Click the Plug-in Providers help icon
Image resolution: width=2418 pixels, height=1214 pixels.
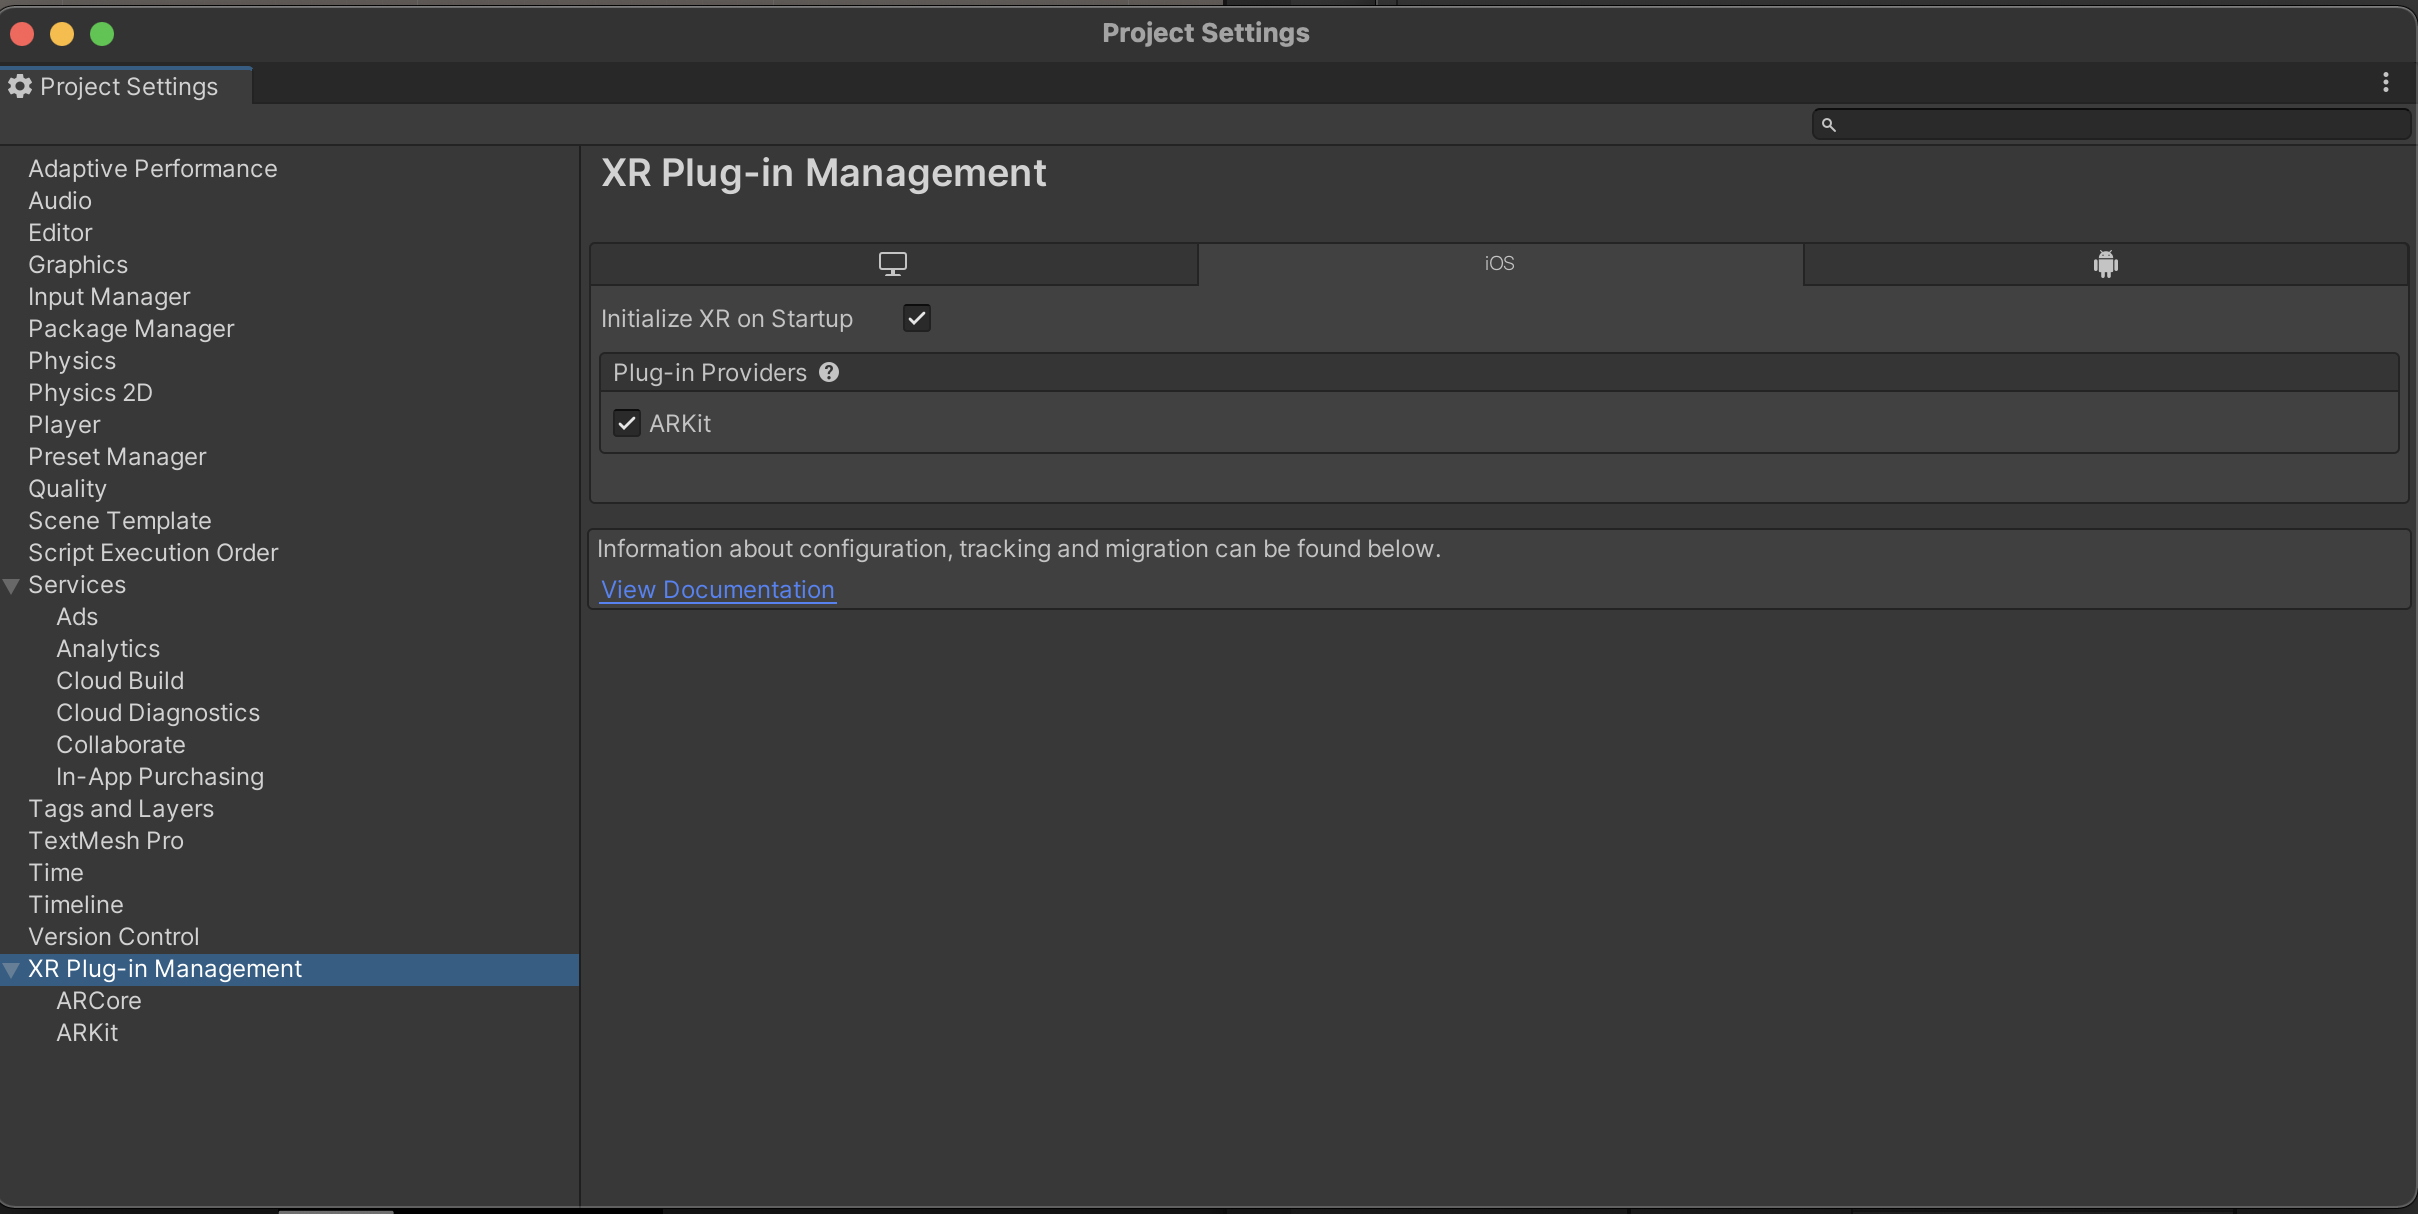[829, 373]
